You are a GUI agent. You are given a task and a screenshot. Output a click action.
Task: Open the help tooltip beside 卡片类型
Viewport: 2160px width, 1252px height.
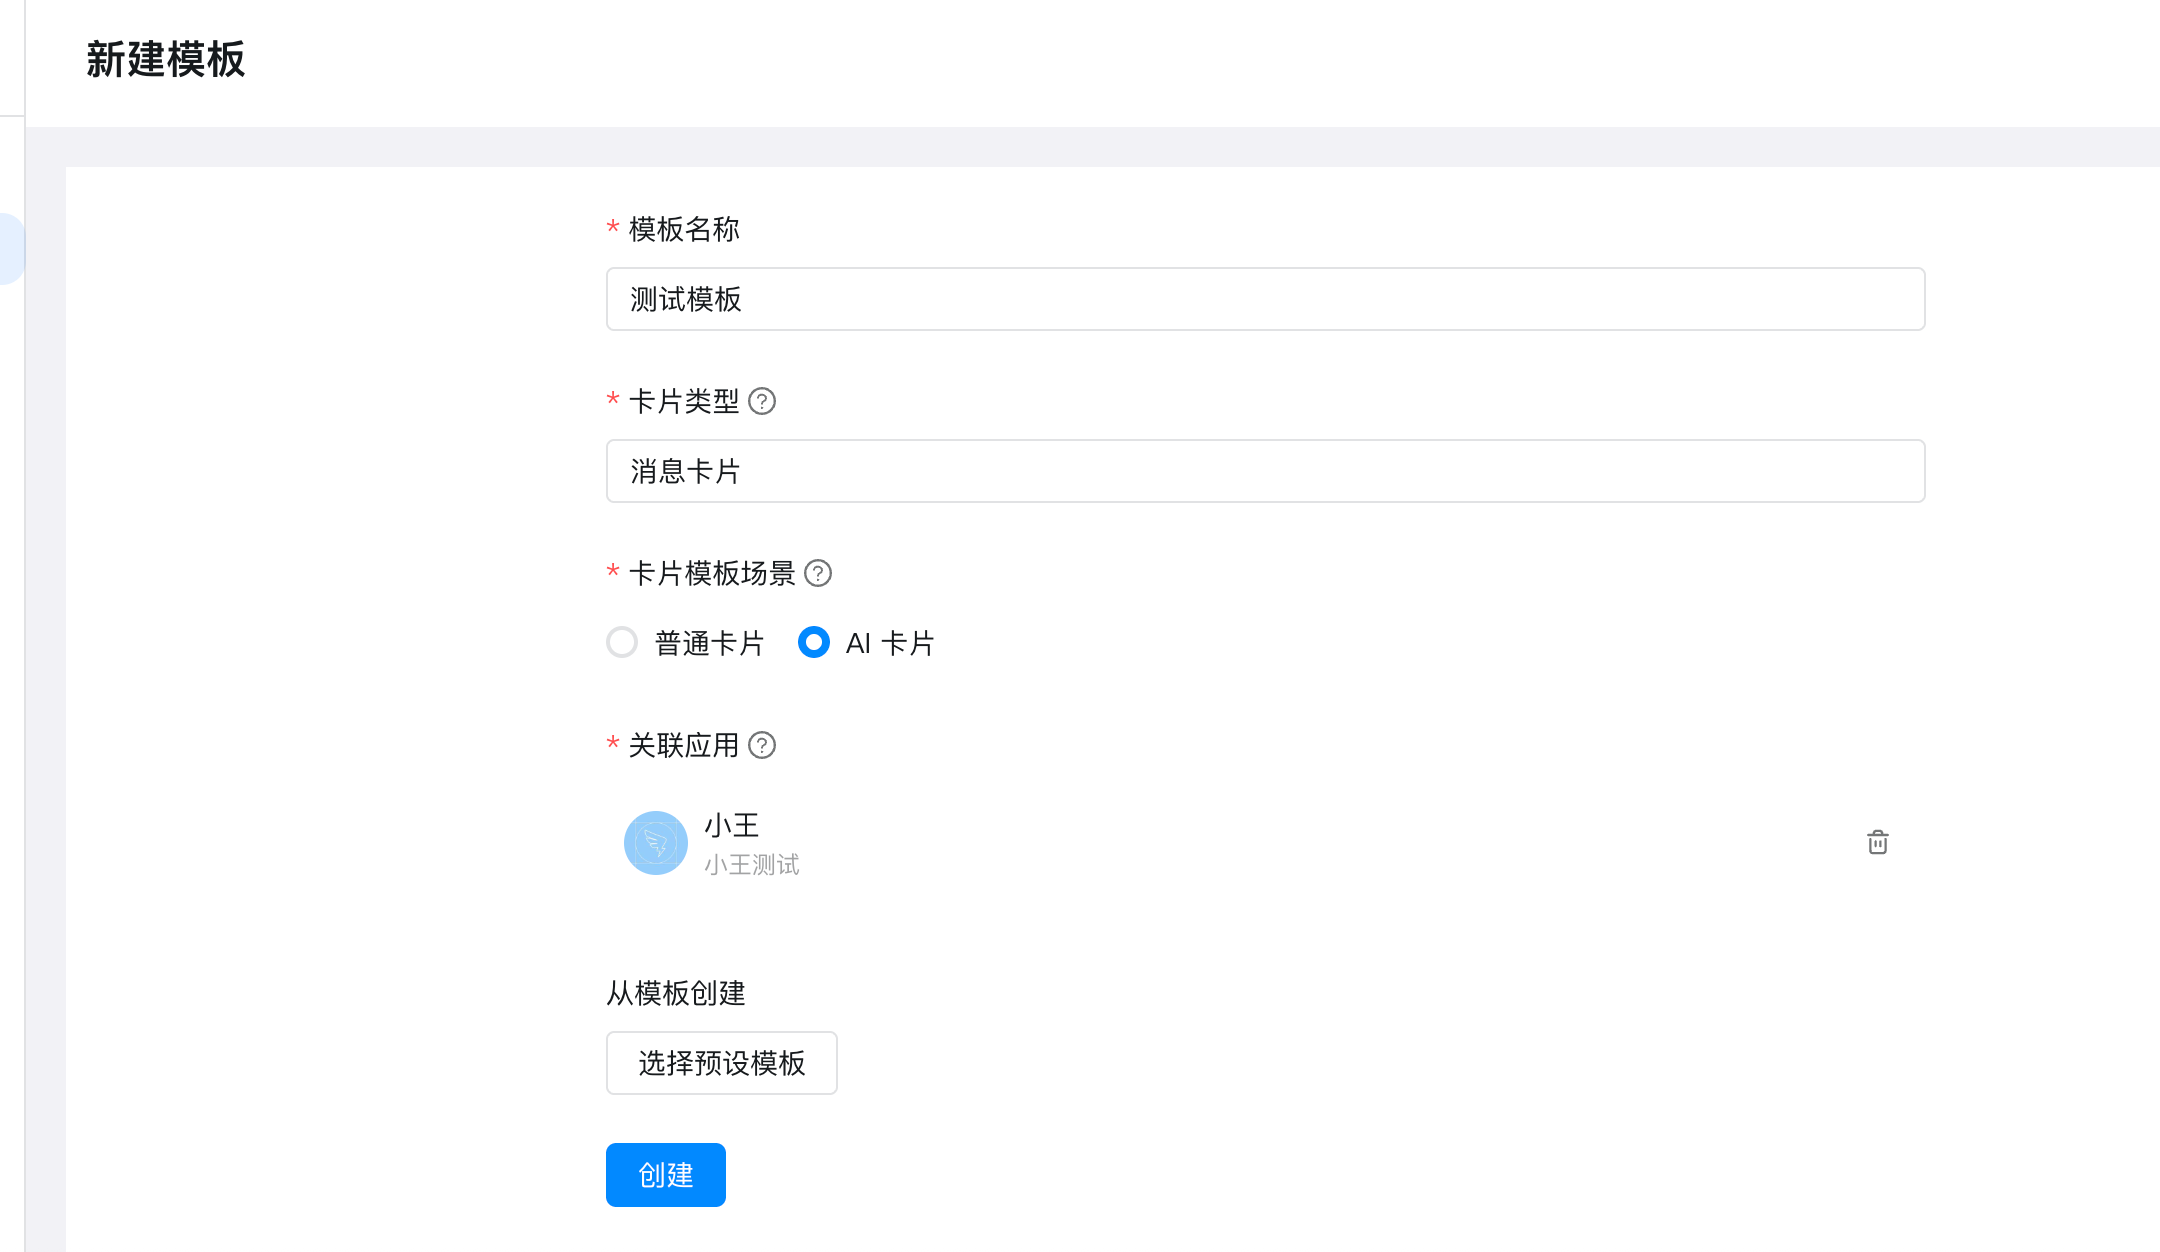[x=763, y=402]
